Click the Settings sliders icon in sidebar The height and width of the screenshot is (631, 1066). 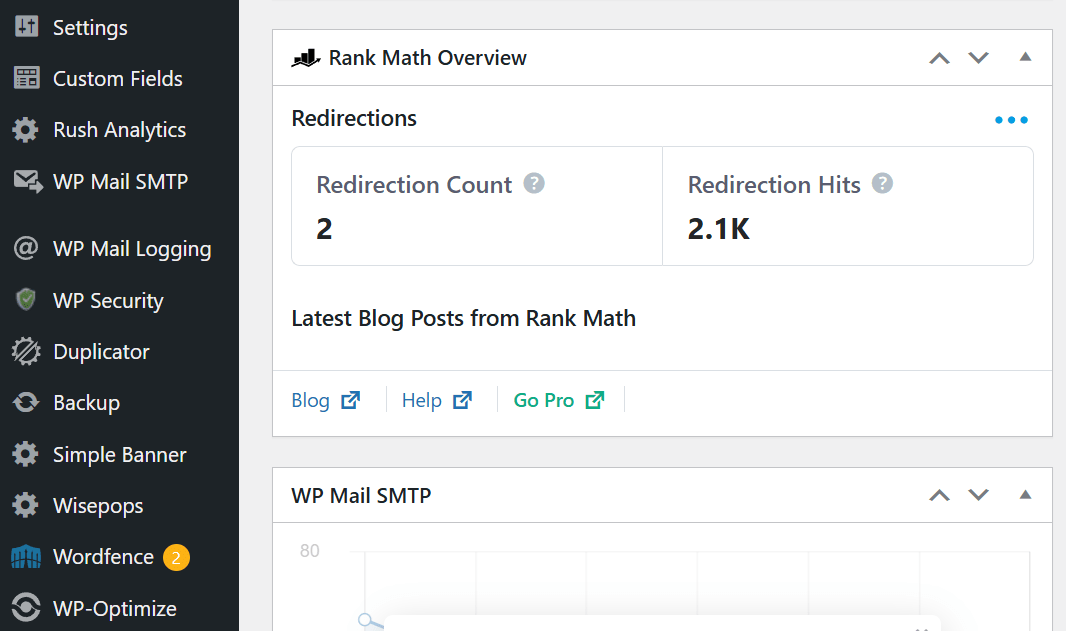point(27,27)
